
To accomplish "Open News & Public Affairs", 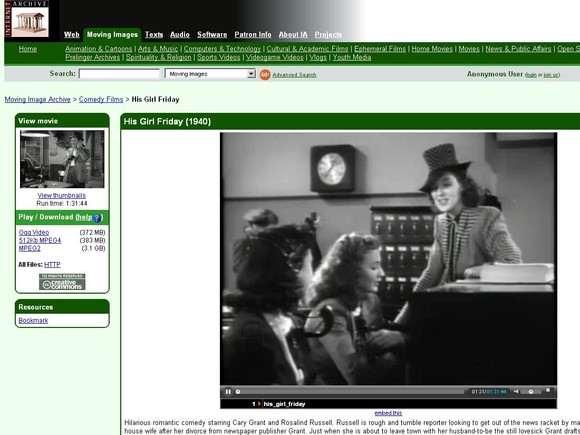I will click(518, 49).
